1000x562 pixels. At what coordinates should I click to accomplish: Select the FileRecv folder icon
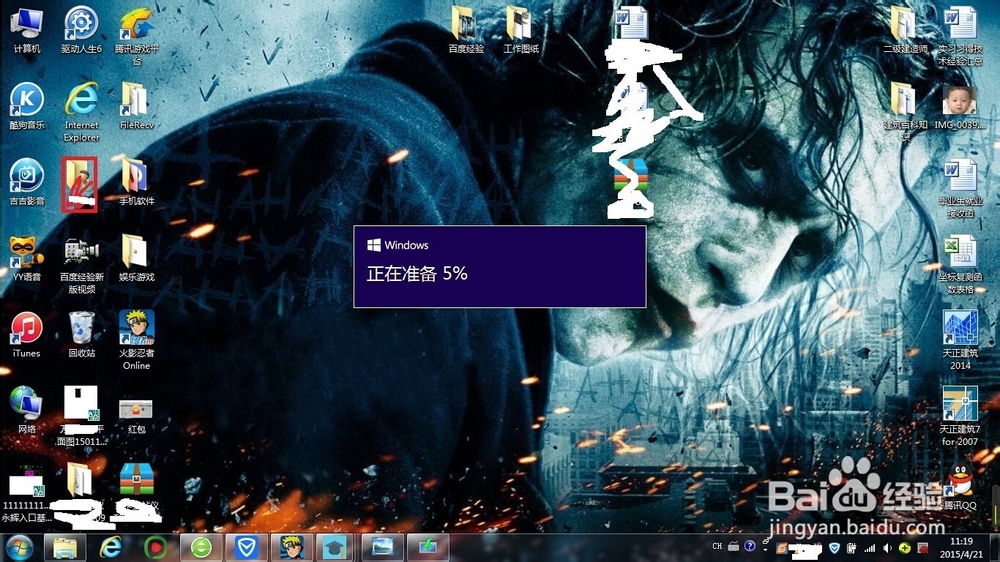pos(136,106)
